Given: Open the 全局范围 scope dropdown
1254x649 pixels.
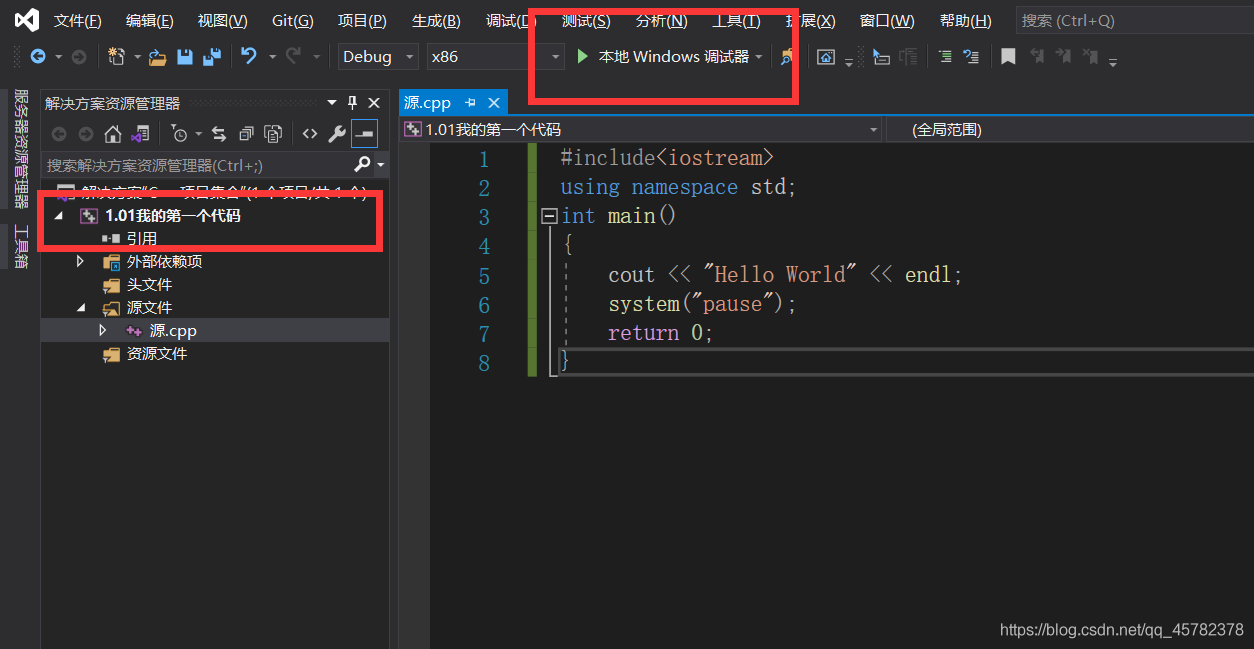Looking at the screenshot, I should pyautogui.click(x=1069, y=130).
